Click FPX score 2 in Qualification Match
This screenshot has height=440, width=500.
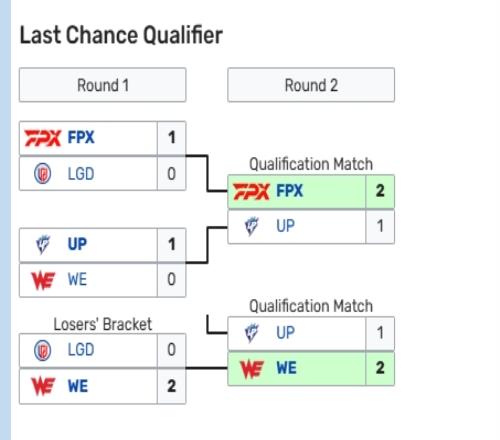pyautogui.click(x=380, y=191)
